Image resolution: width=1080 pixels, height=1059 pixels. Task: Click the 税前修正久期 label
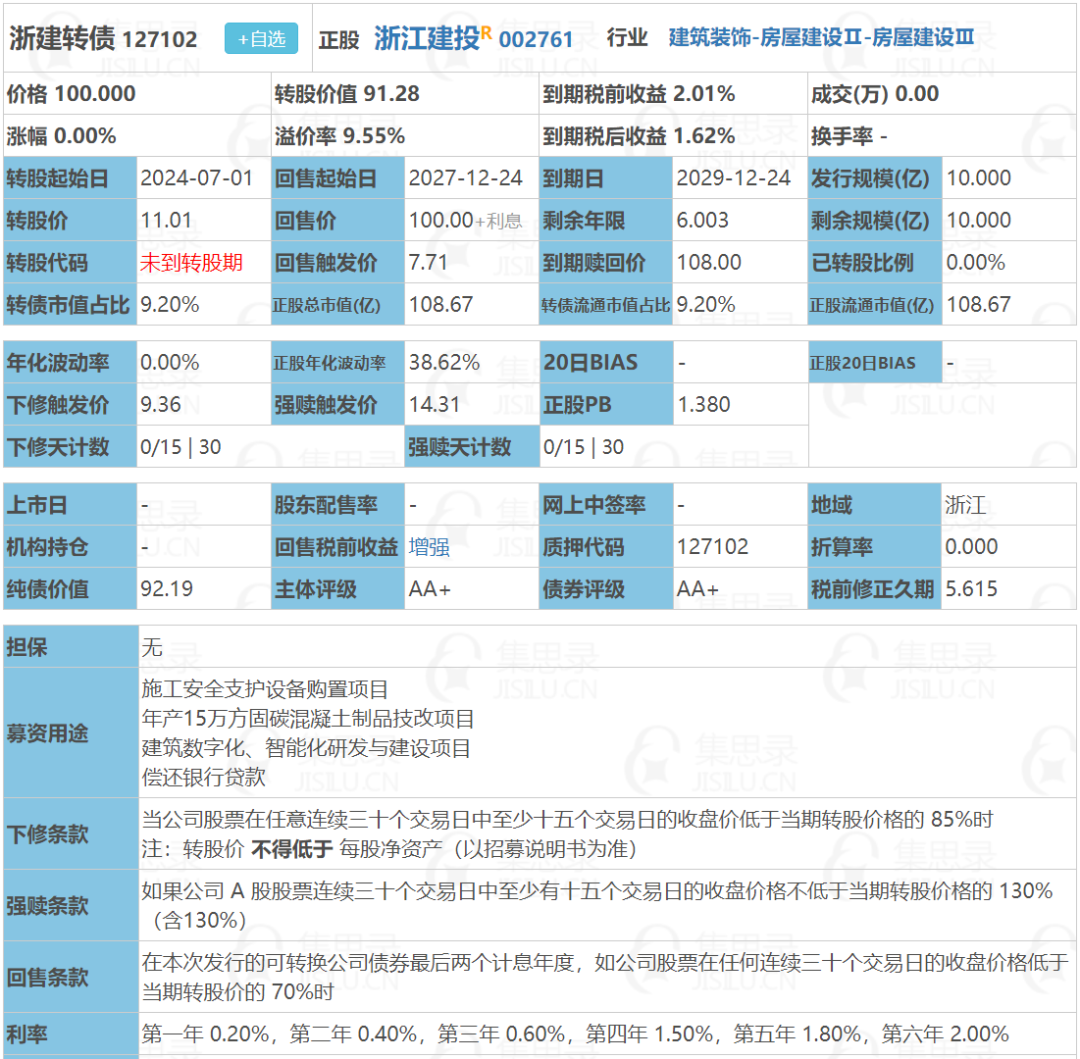(x=875, y=589)
